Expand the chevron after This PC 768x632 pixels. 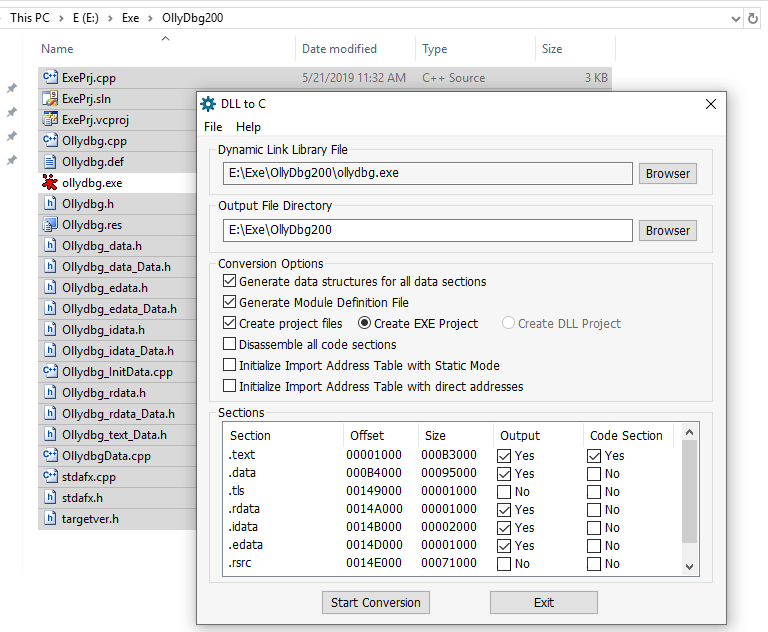pos(61,19)
